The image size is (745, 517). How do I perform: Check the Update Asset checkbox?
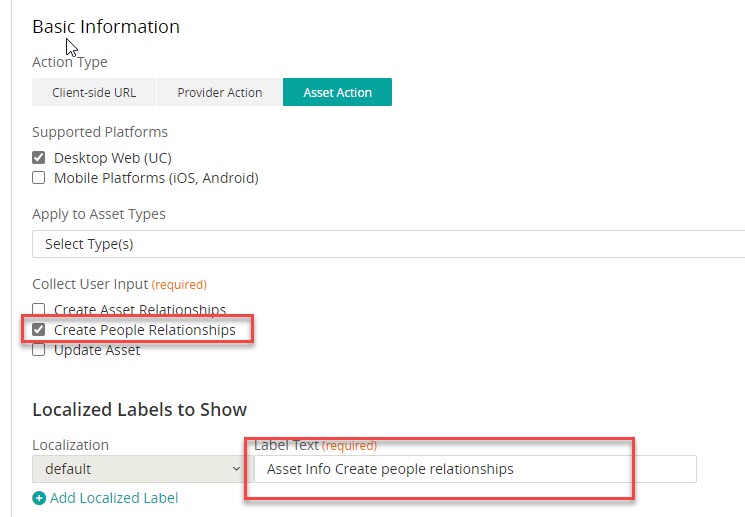pos(39,350)
